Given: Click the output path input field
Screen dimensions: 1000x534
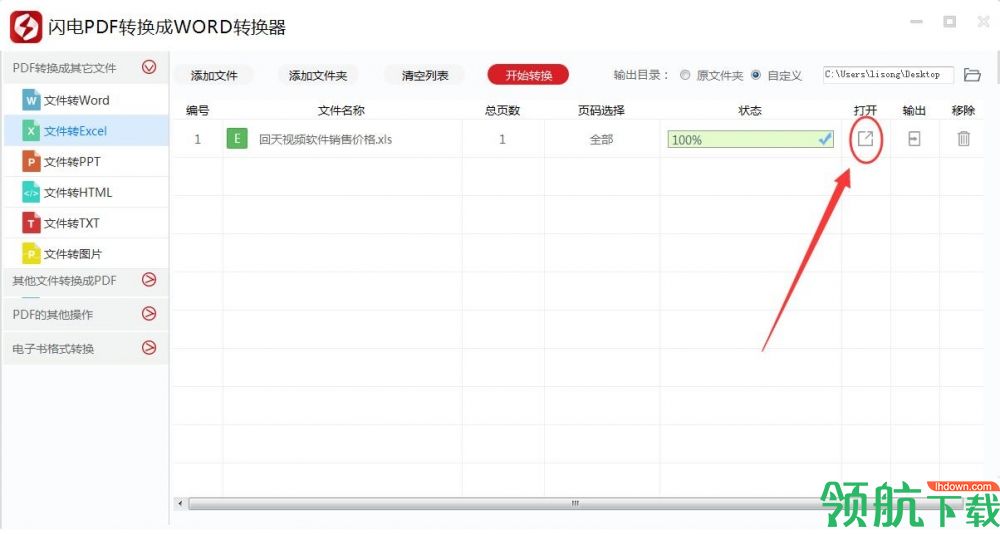Looking at the screenshot, I should [888, 75].
